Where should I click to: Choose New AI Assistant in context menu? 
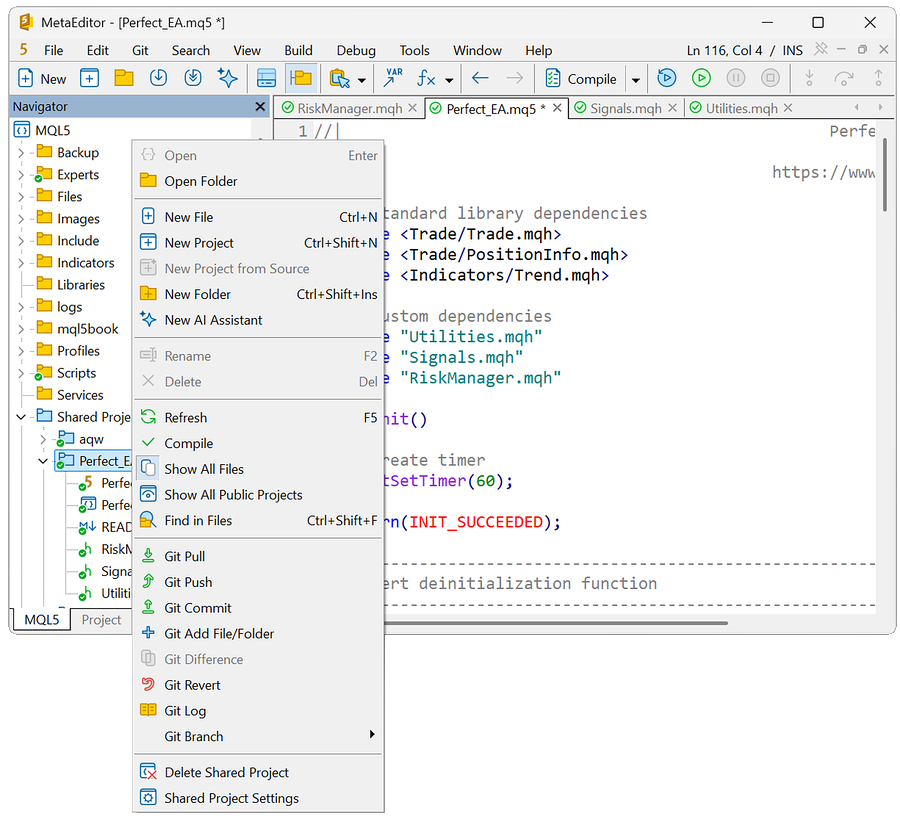click(x=258, y=320)
